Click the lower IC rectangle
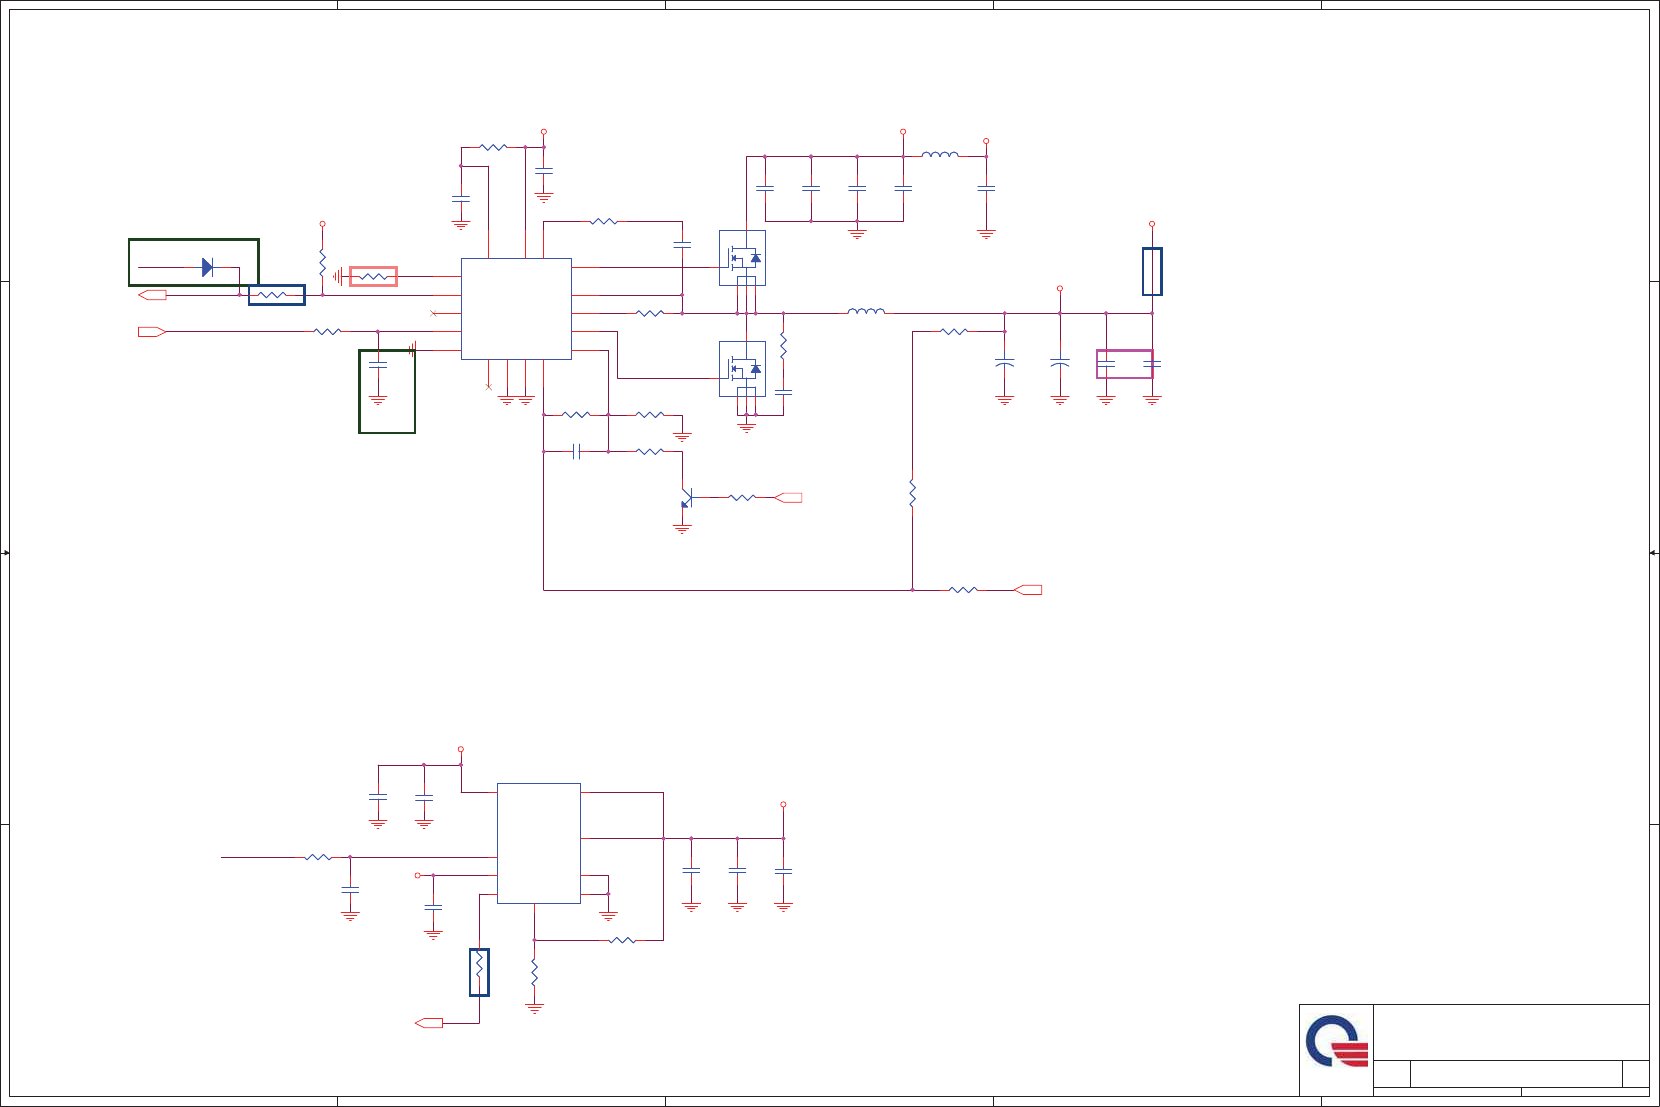1660x1107 pixels. tap(539, 843)
